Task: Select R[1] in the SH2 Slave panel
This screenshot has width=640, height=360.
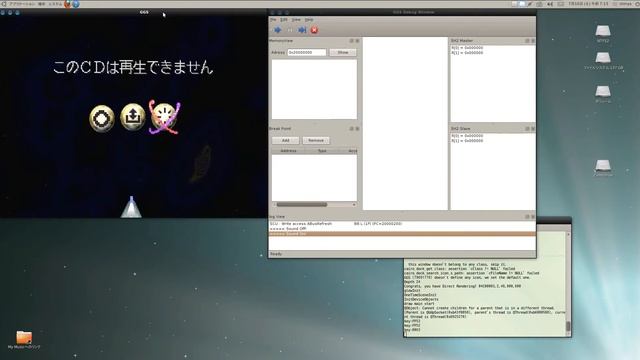Action: click(467, 141)
